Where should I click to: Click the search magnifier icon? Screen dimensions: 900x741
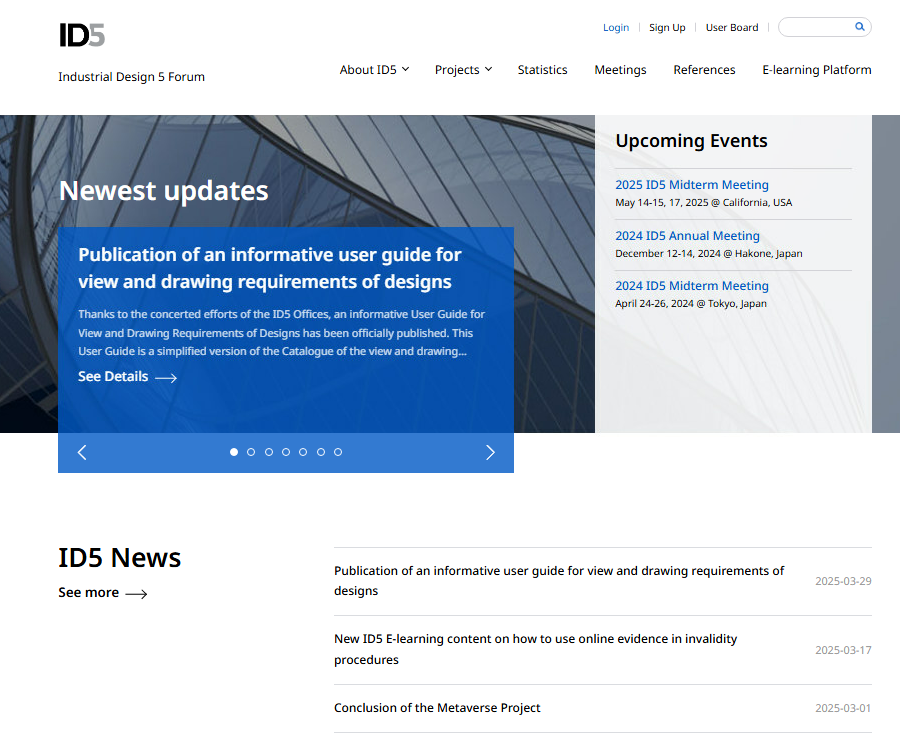coord(859,27)
